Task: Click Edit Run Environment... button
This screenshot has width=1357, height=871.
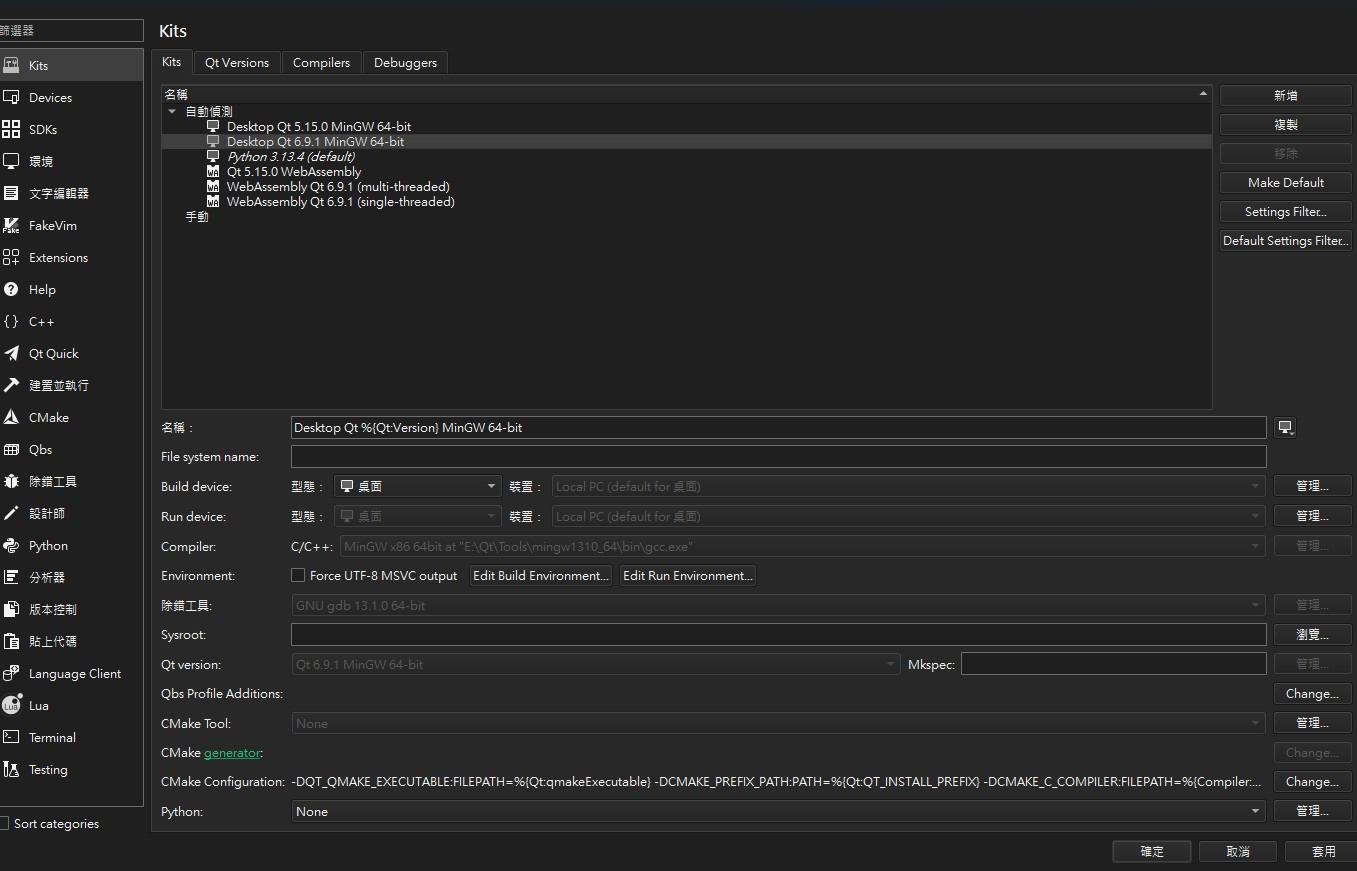Action: 687,575
